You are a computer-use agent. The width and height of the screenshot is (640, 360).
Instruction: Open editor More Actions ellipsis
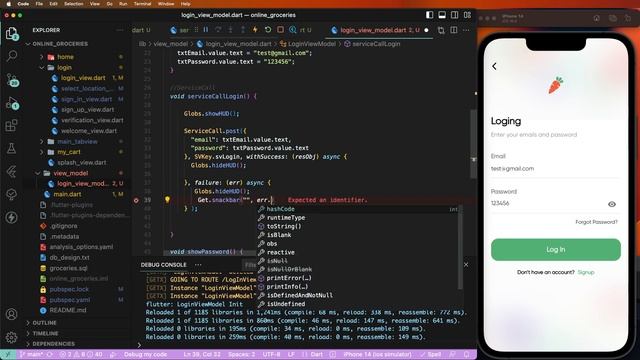[x=466, y=30]
